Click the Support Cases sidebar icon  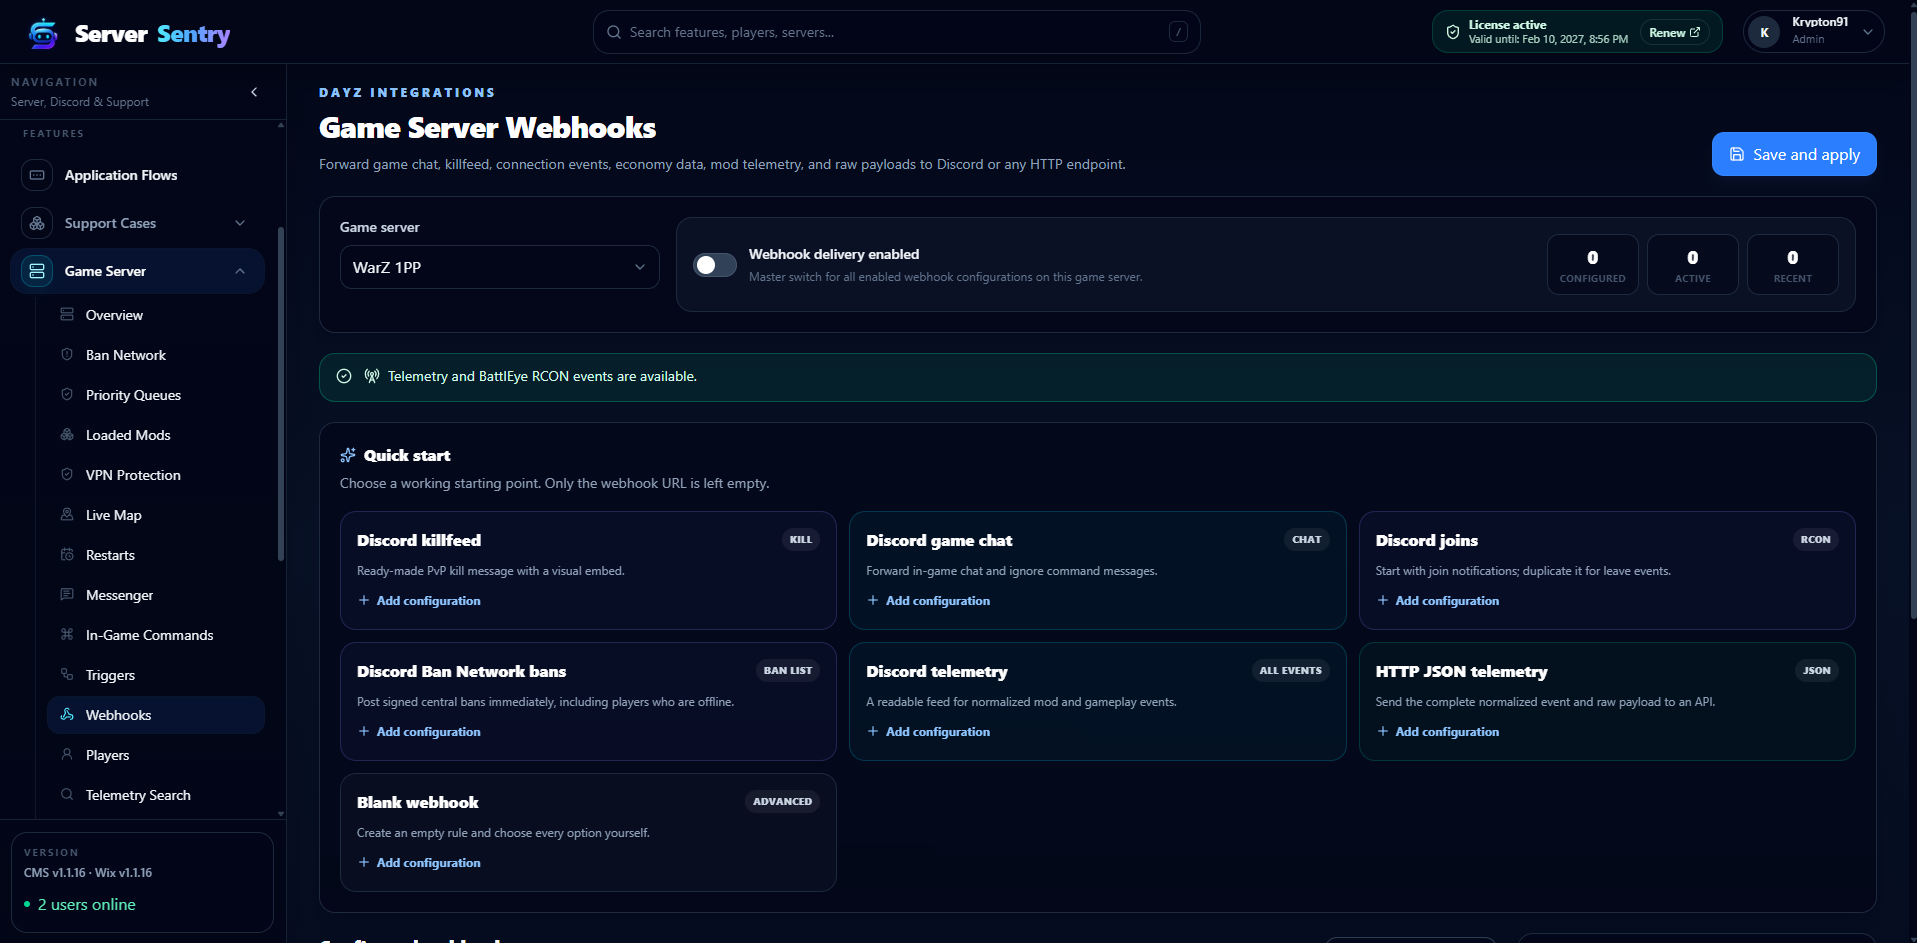click(x=37, y=223)
